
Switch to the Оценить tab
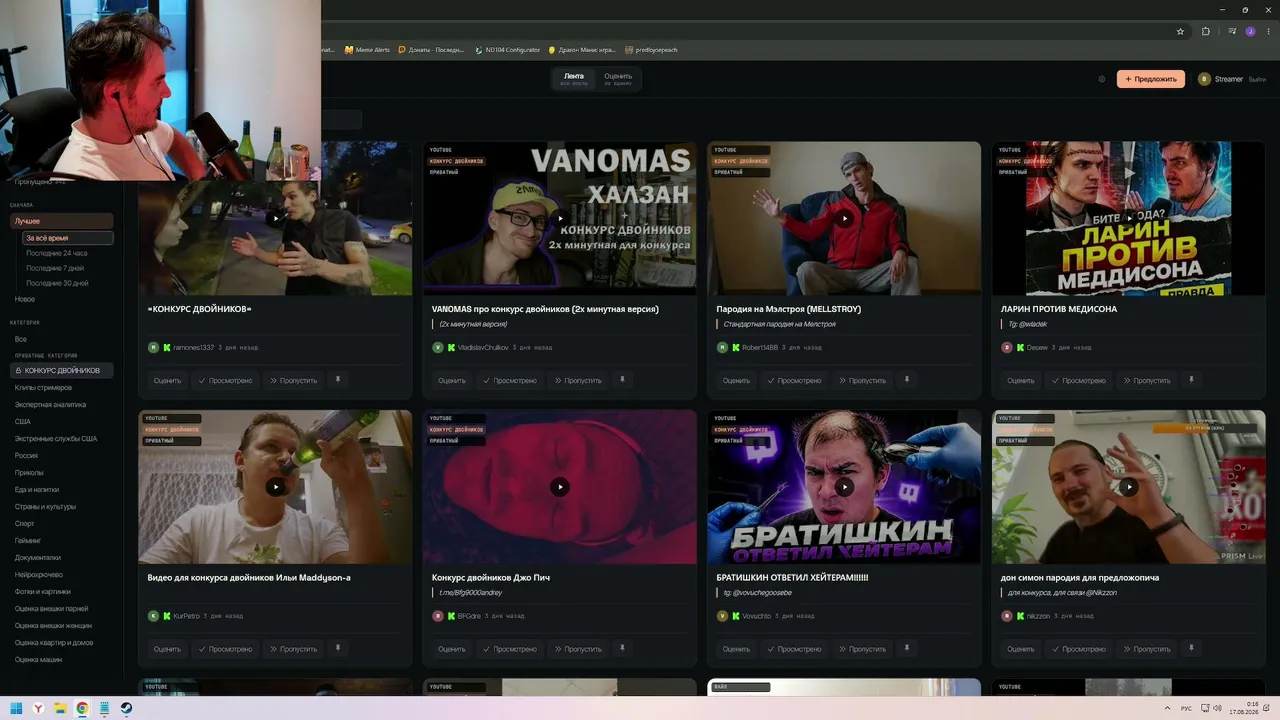[x=618, y=79]
